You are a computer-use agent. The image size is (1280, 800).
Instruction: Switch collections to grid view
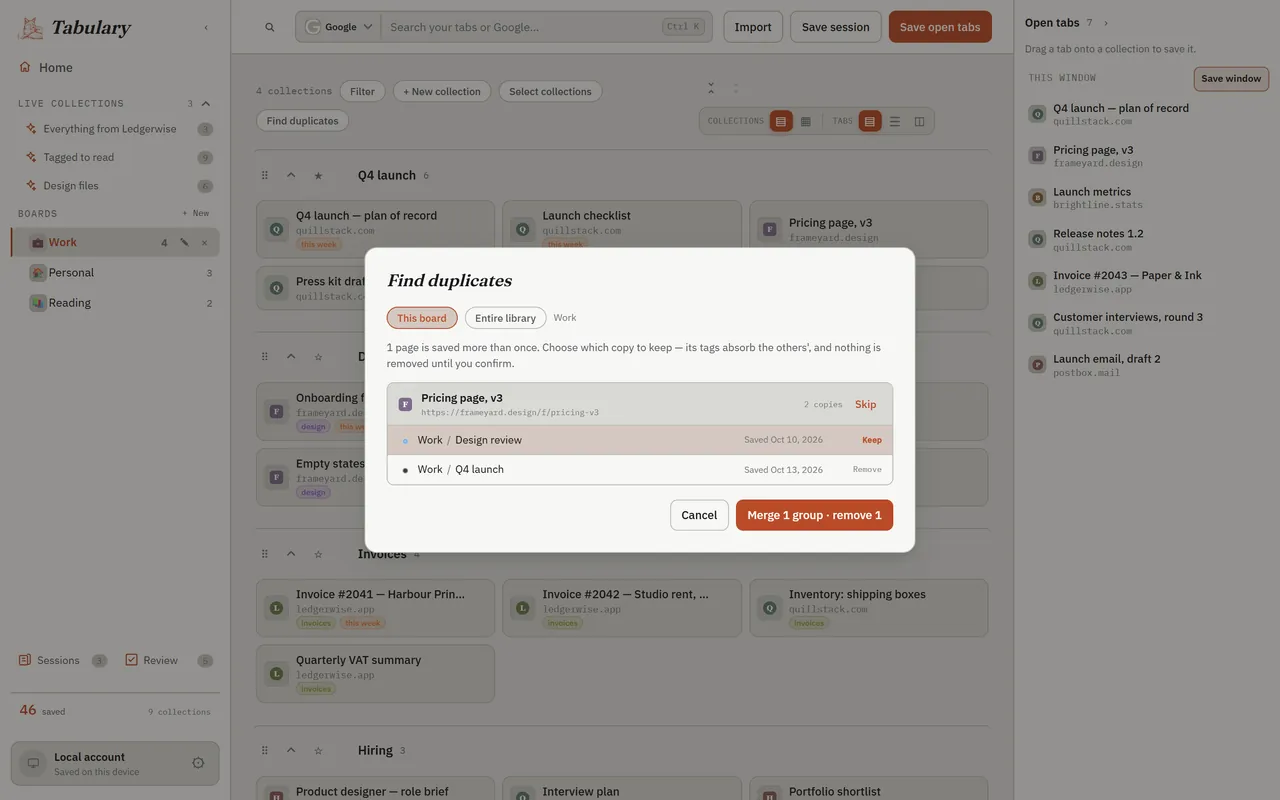806,121
